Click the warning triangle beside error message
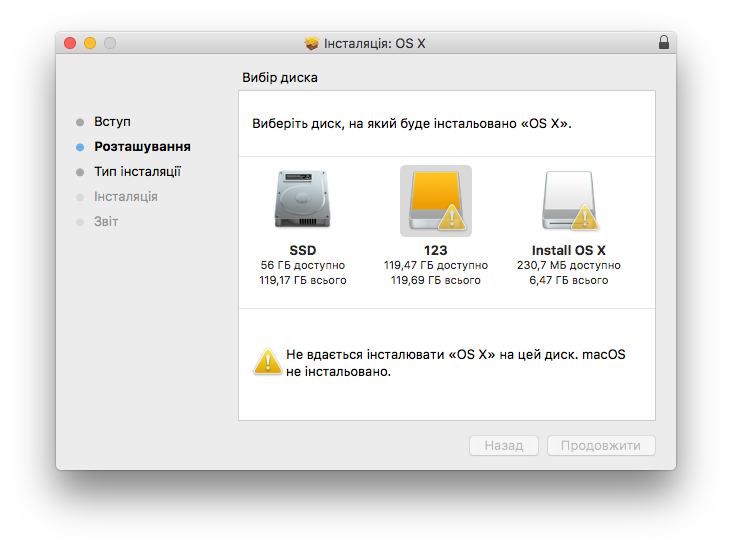The image size is (732, 550). pos(267,362)
